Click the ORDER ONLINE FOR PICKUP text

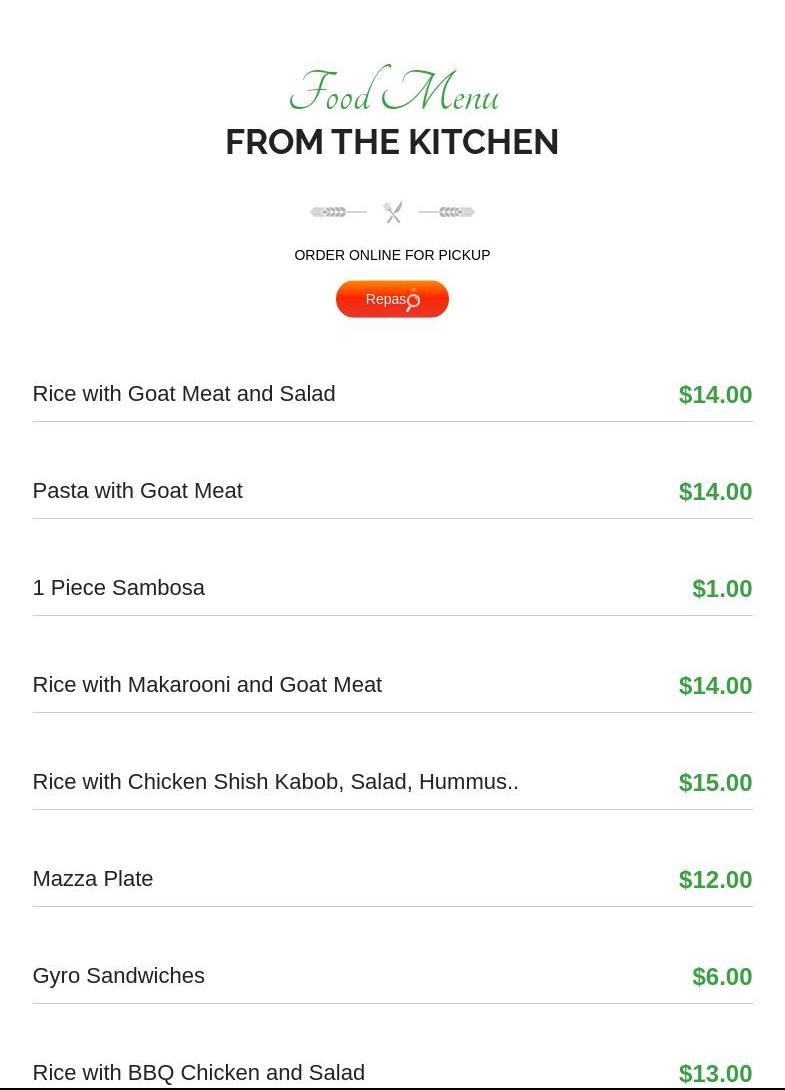392,255
